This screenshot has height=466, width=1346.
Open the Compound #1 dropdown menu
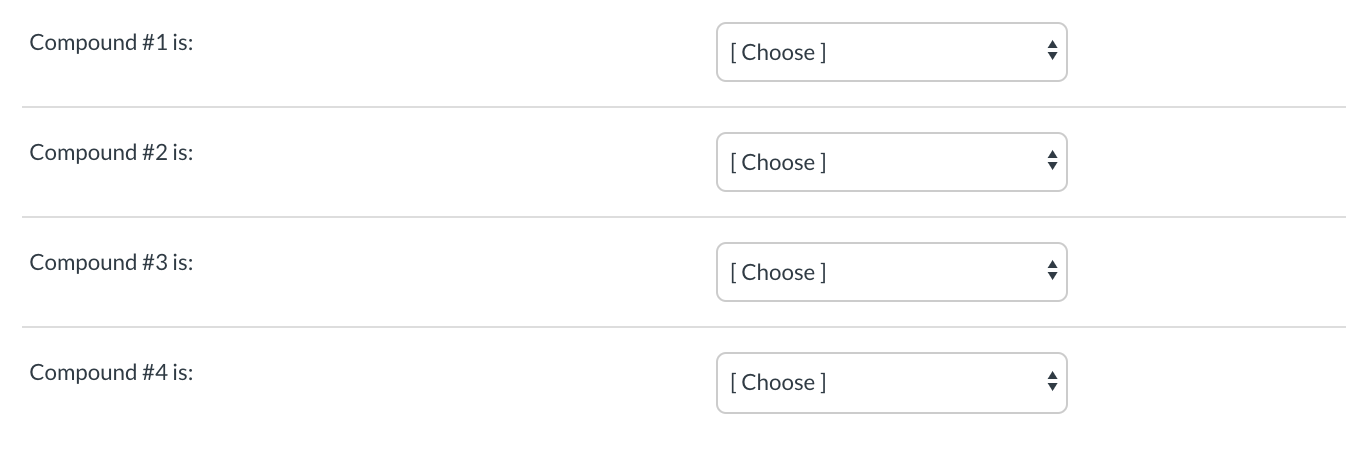[x=892, y=52]
